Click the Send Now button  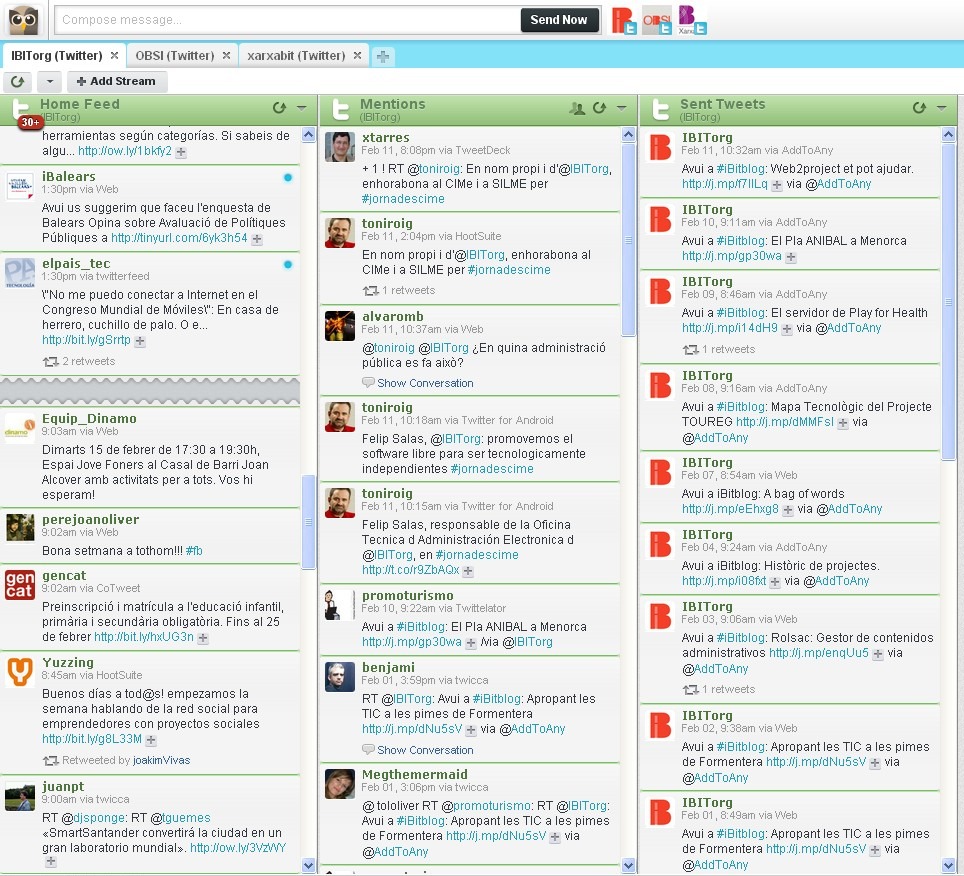click(558, 20)
